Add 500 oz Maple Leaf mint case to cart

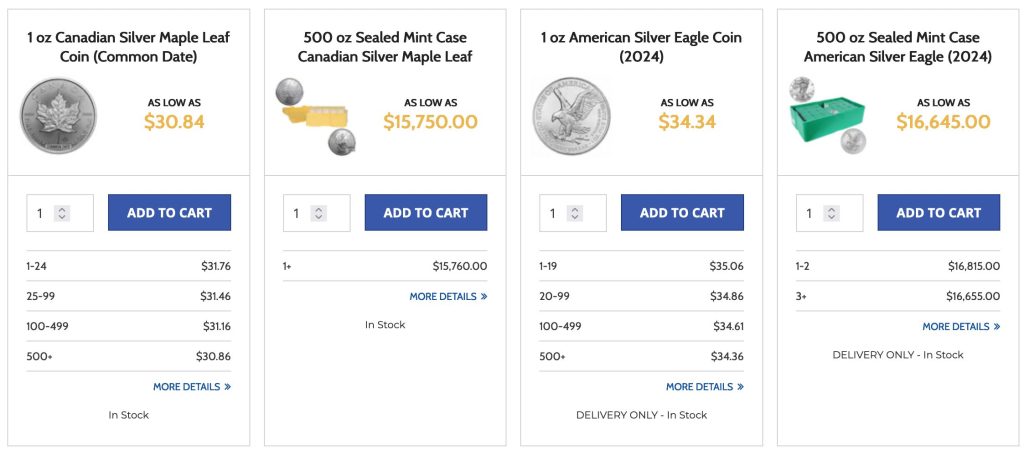tap(426, 213)
